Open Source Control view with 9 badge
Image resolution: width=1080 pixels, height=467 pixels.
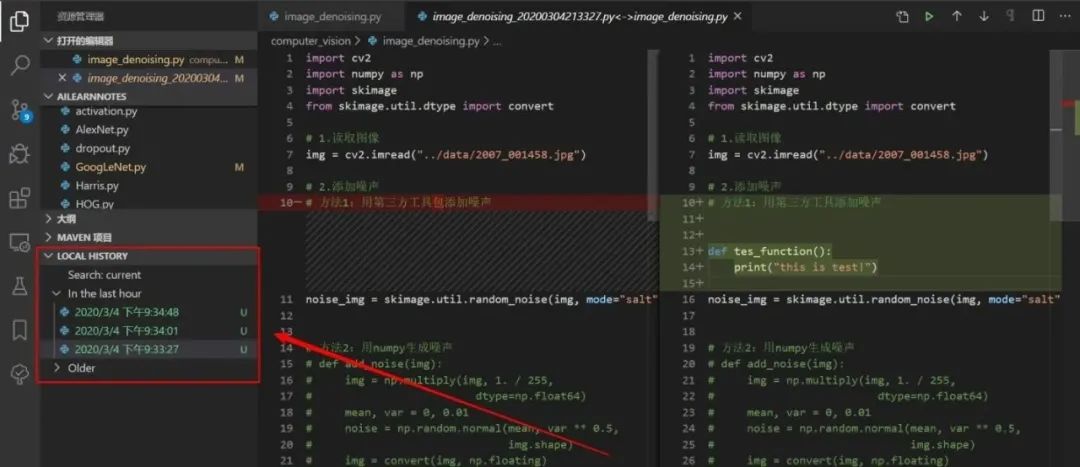coord(20,110)
